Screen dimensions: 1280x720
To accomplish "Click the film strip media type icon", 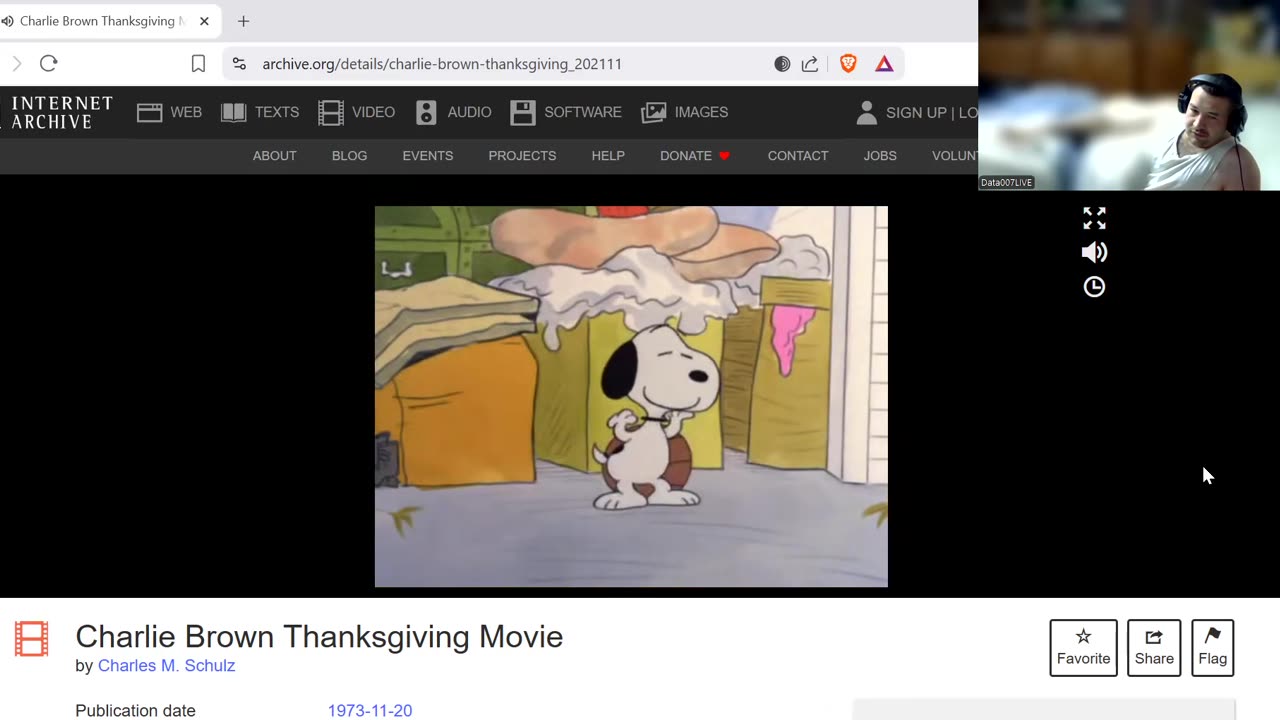I will coord(31,639).
